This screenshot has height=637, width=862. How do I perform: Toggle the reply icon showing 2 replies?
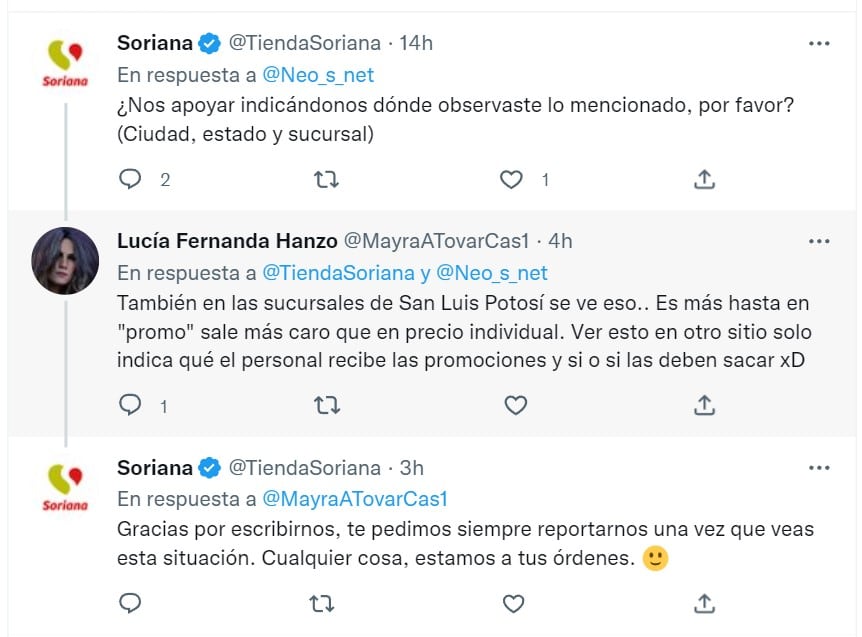point(131,180)
